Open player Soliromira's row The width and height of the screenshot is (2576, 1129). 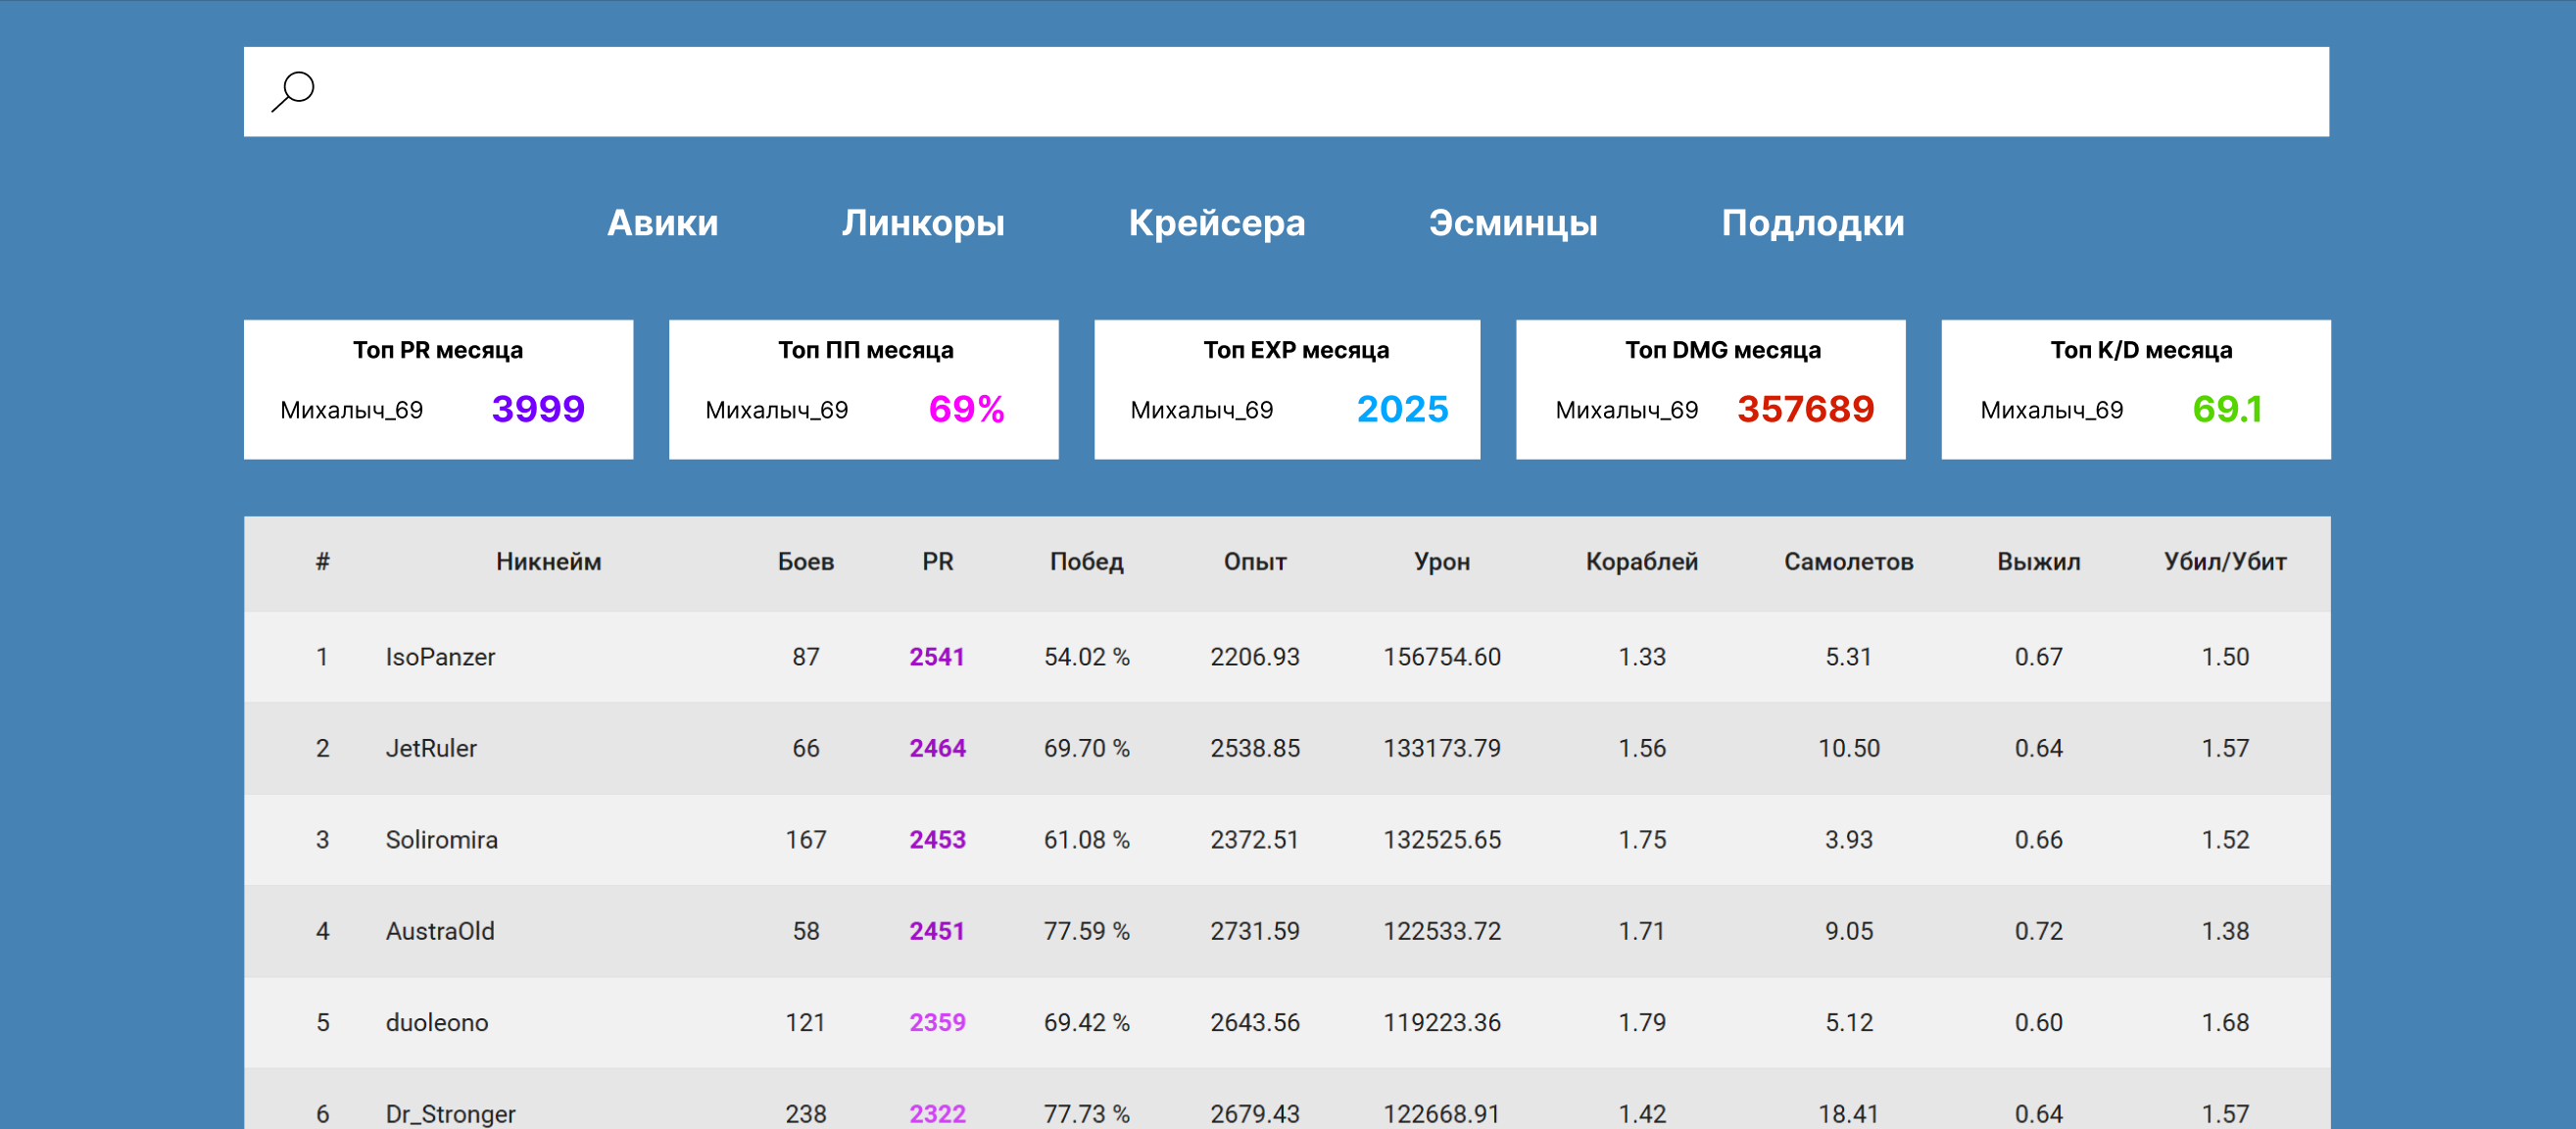point(1287,840)
